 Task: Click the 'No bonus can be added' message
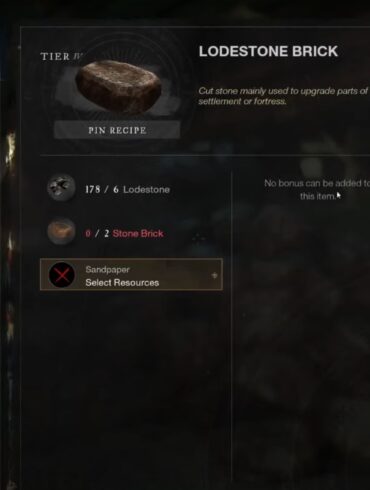[317, 189]
